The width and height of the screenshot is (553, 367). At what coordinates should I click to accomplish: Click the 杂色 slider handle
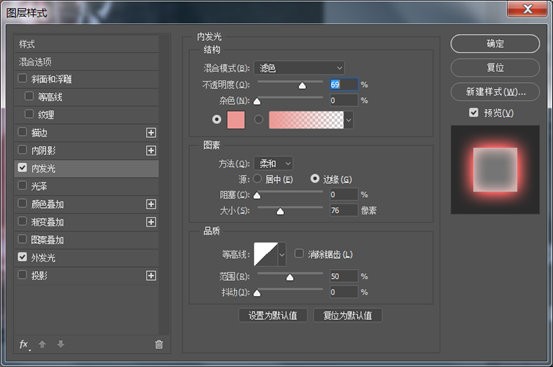click(257, 101)
